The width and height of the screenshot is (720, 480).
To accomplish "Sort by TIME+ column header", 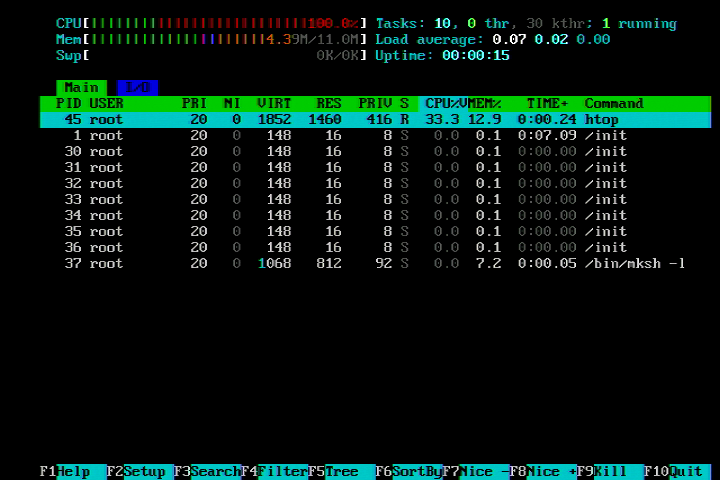I will (547, 103).
